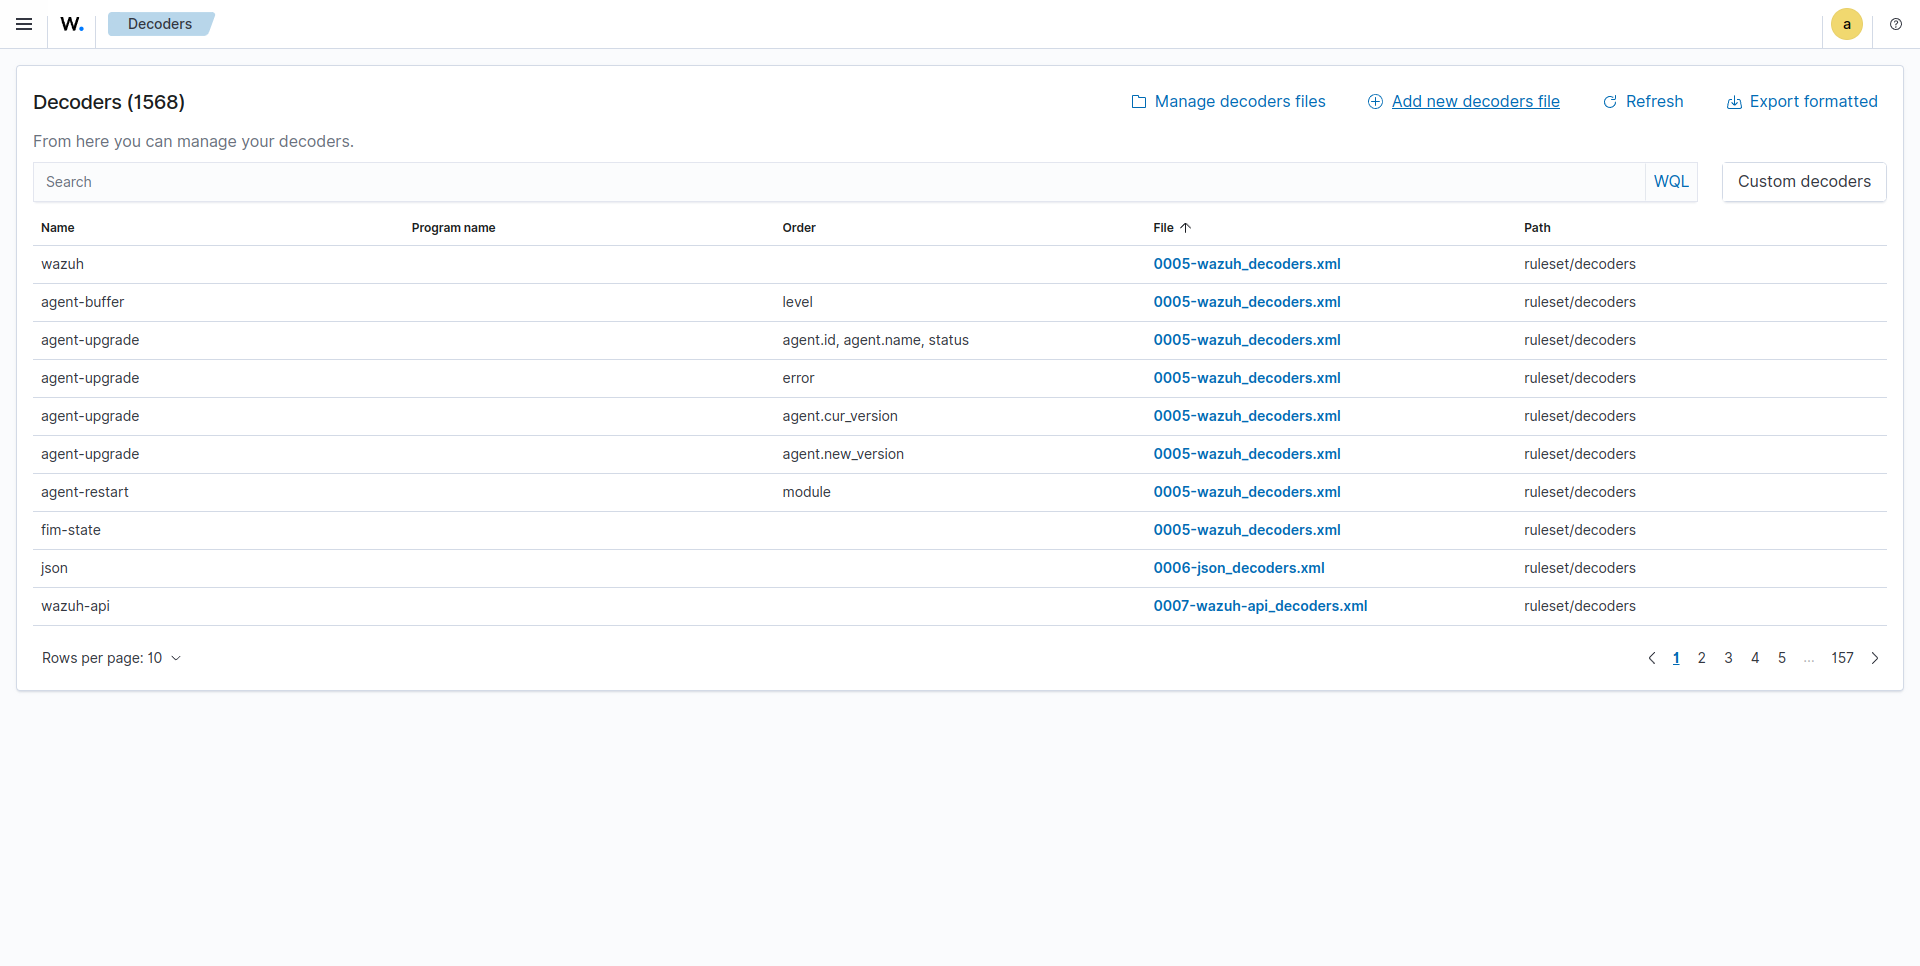Select the wazuh decoder name
The width and height of the screenshot is (1920, 966).
pyautogui.click(x=62, y=264)
